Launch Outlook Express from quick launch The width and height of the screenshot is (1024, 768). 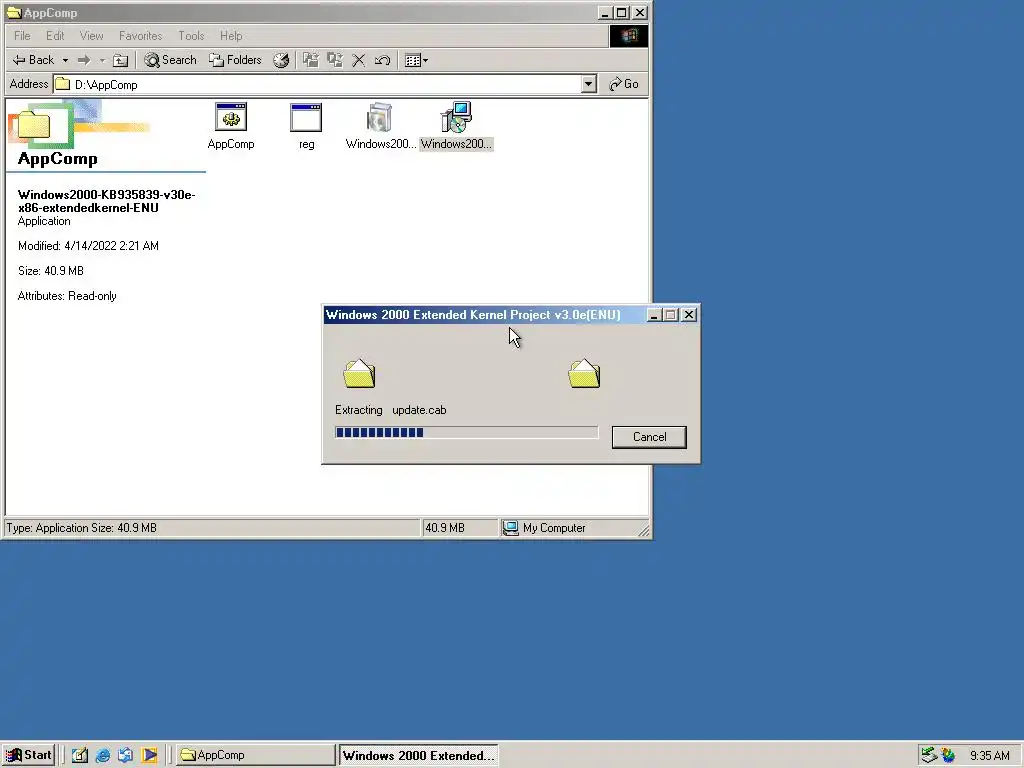(x=125, y=756)
